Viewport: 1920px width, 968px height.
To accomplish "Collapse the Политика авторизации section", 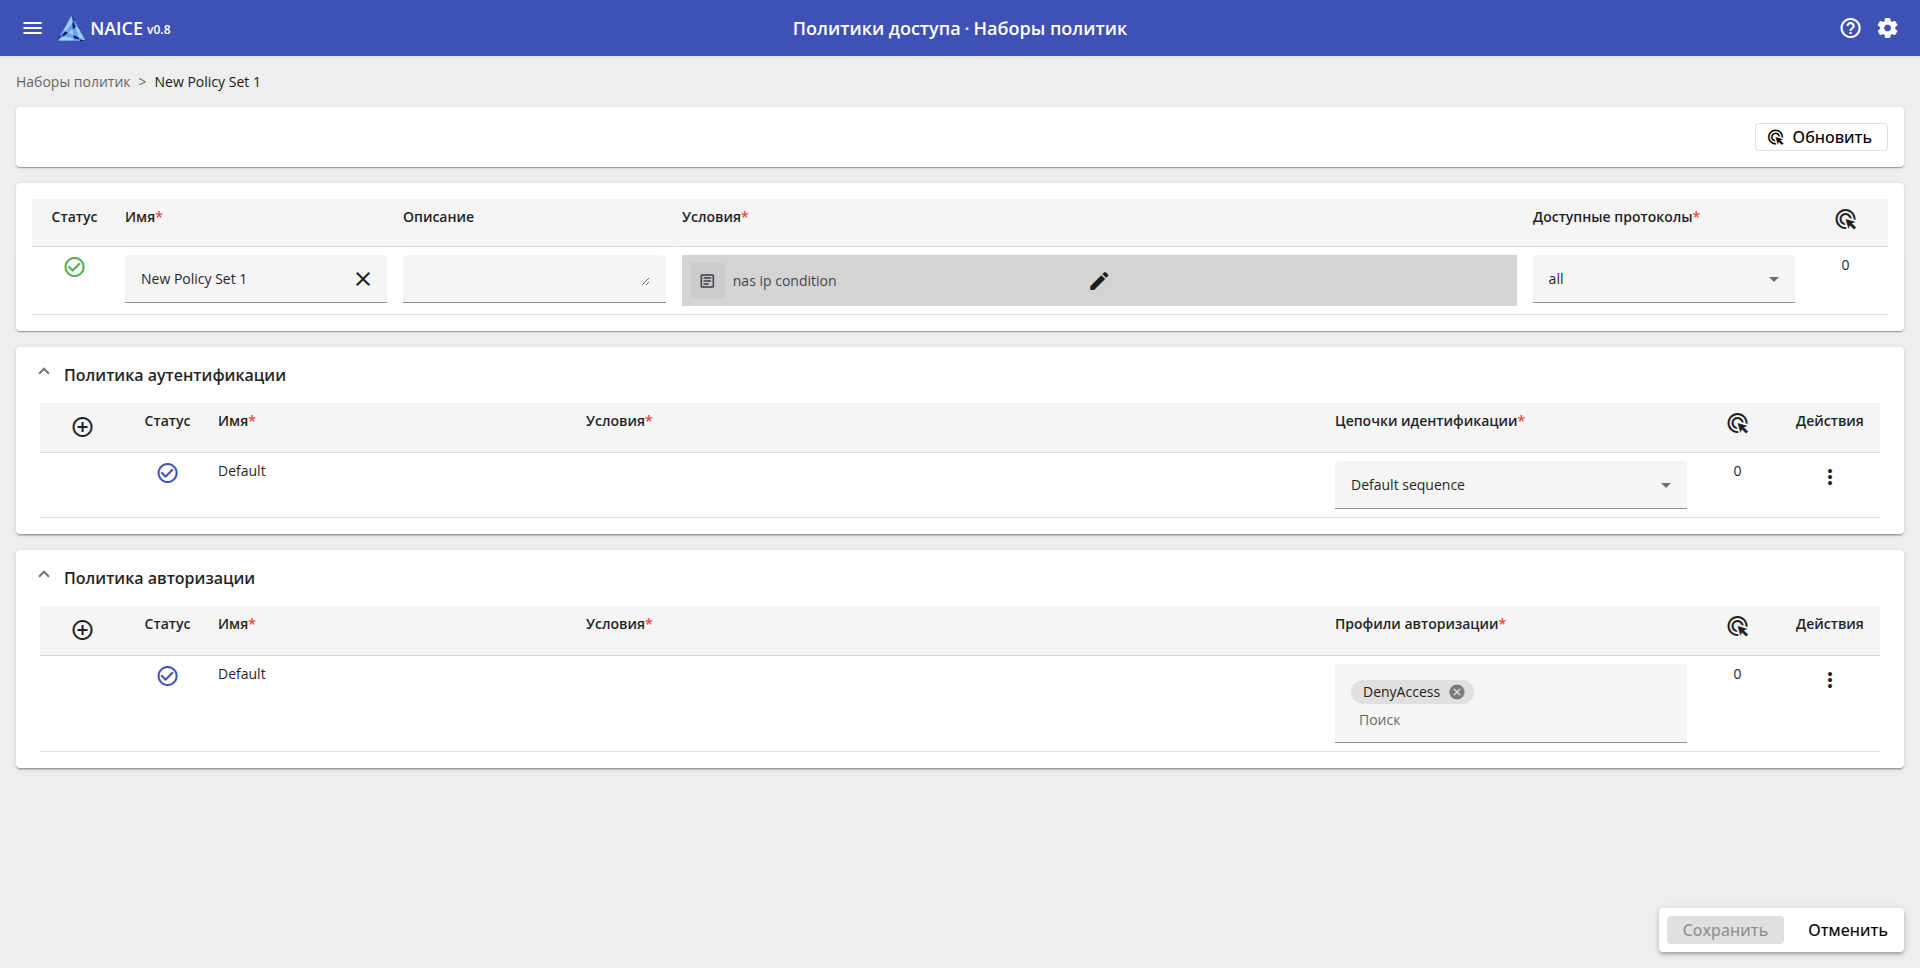I will (44, 576).
